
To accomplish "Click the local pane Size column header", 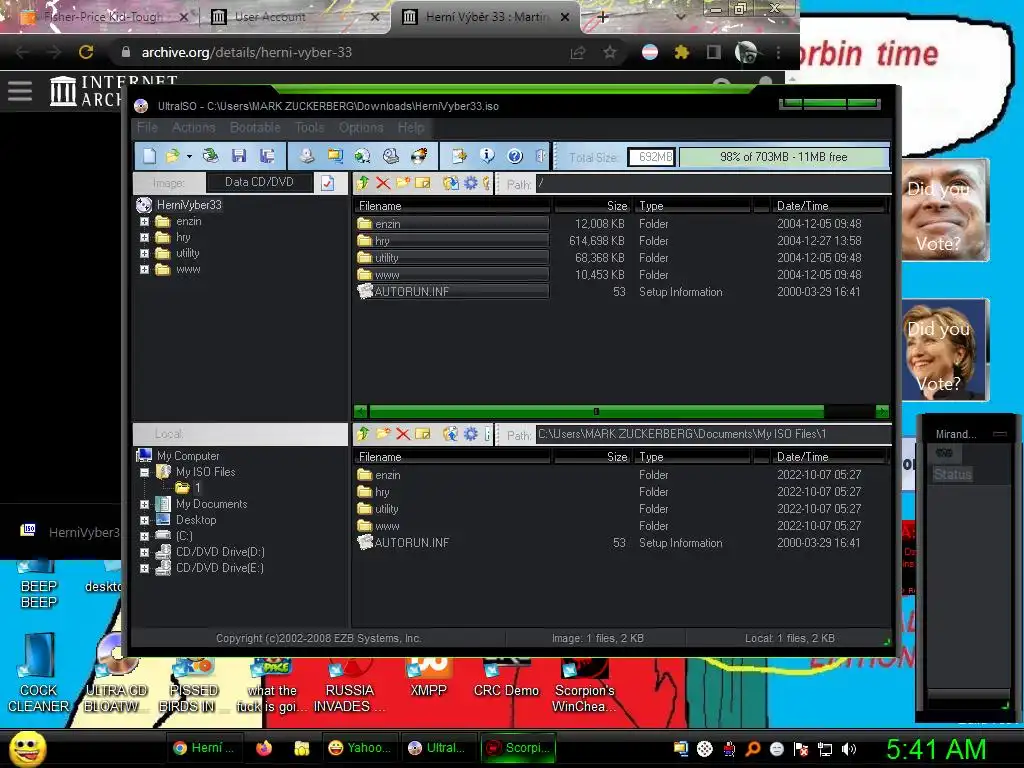I will [x=591, y=457].
